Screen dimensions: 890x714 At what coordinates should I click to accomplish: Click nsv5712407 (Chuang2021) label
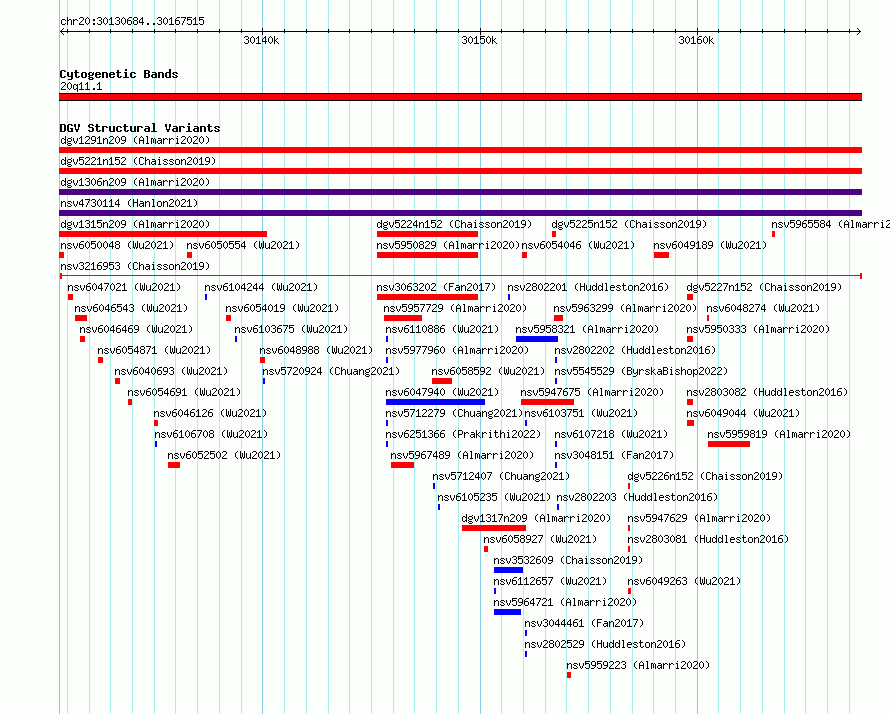(501, 476)
